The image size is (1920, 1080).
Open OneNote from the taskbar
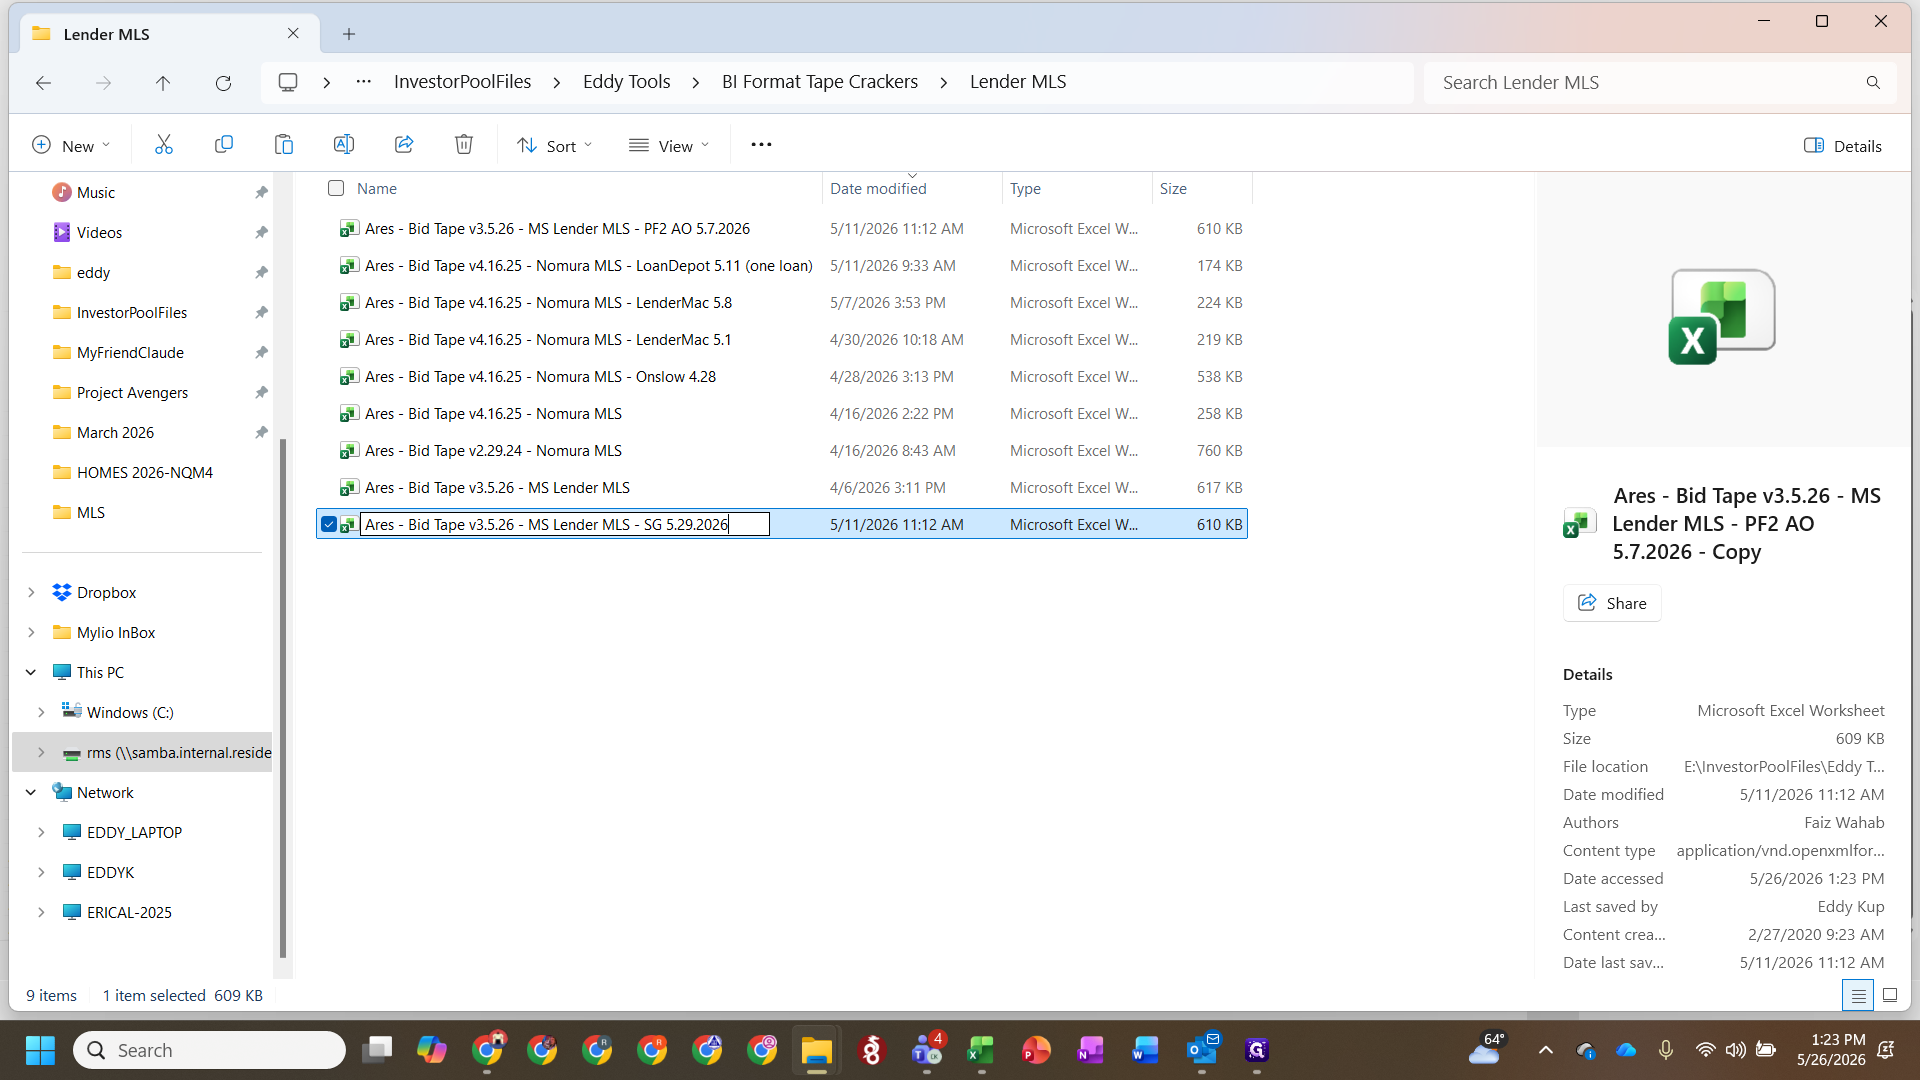tap(1091, 1050)
